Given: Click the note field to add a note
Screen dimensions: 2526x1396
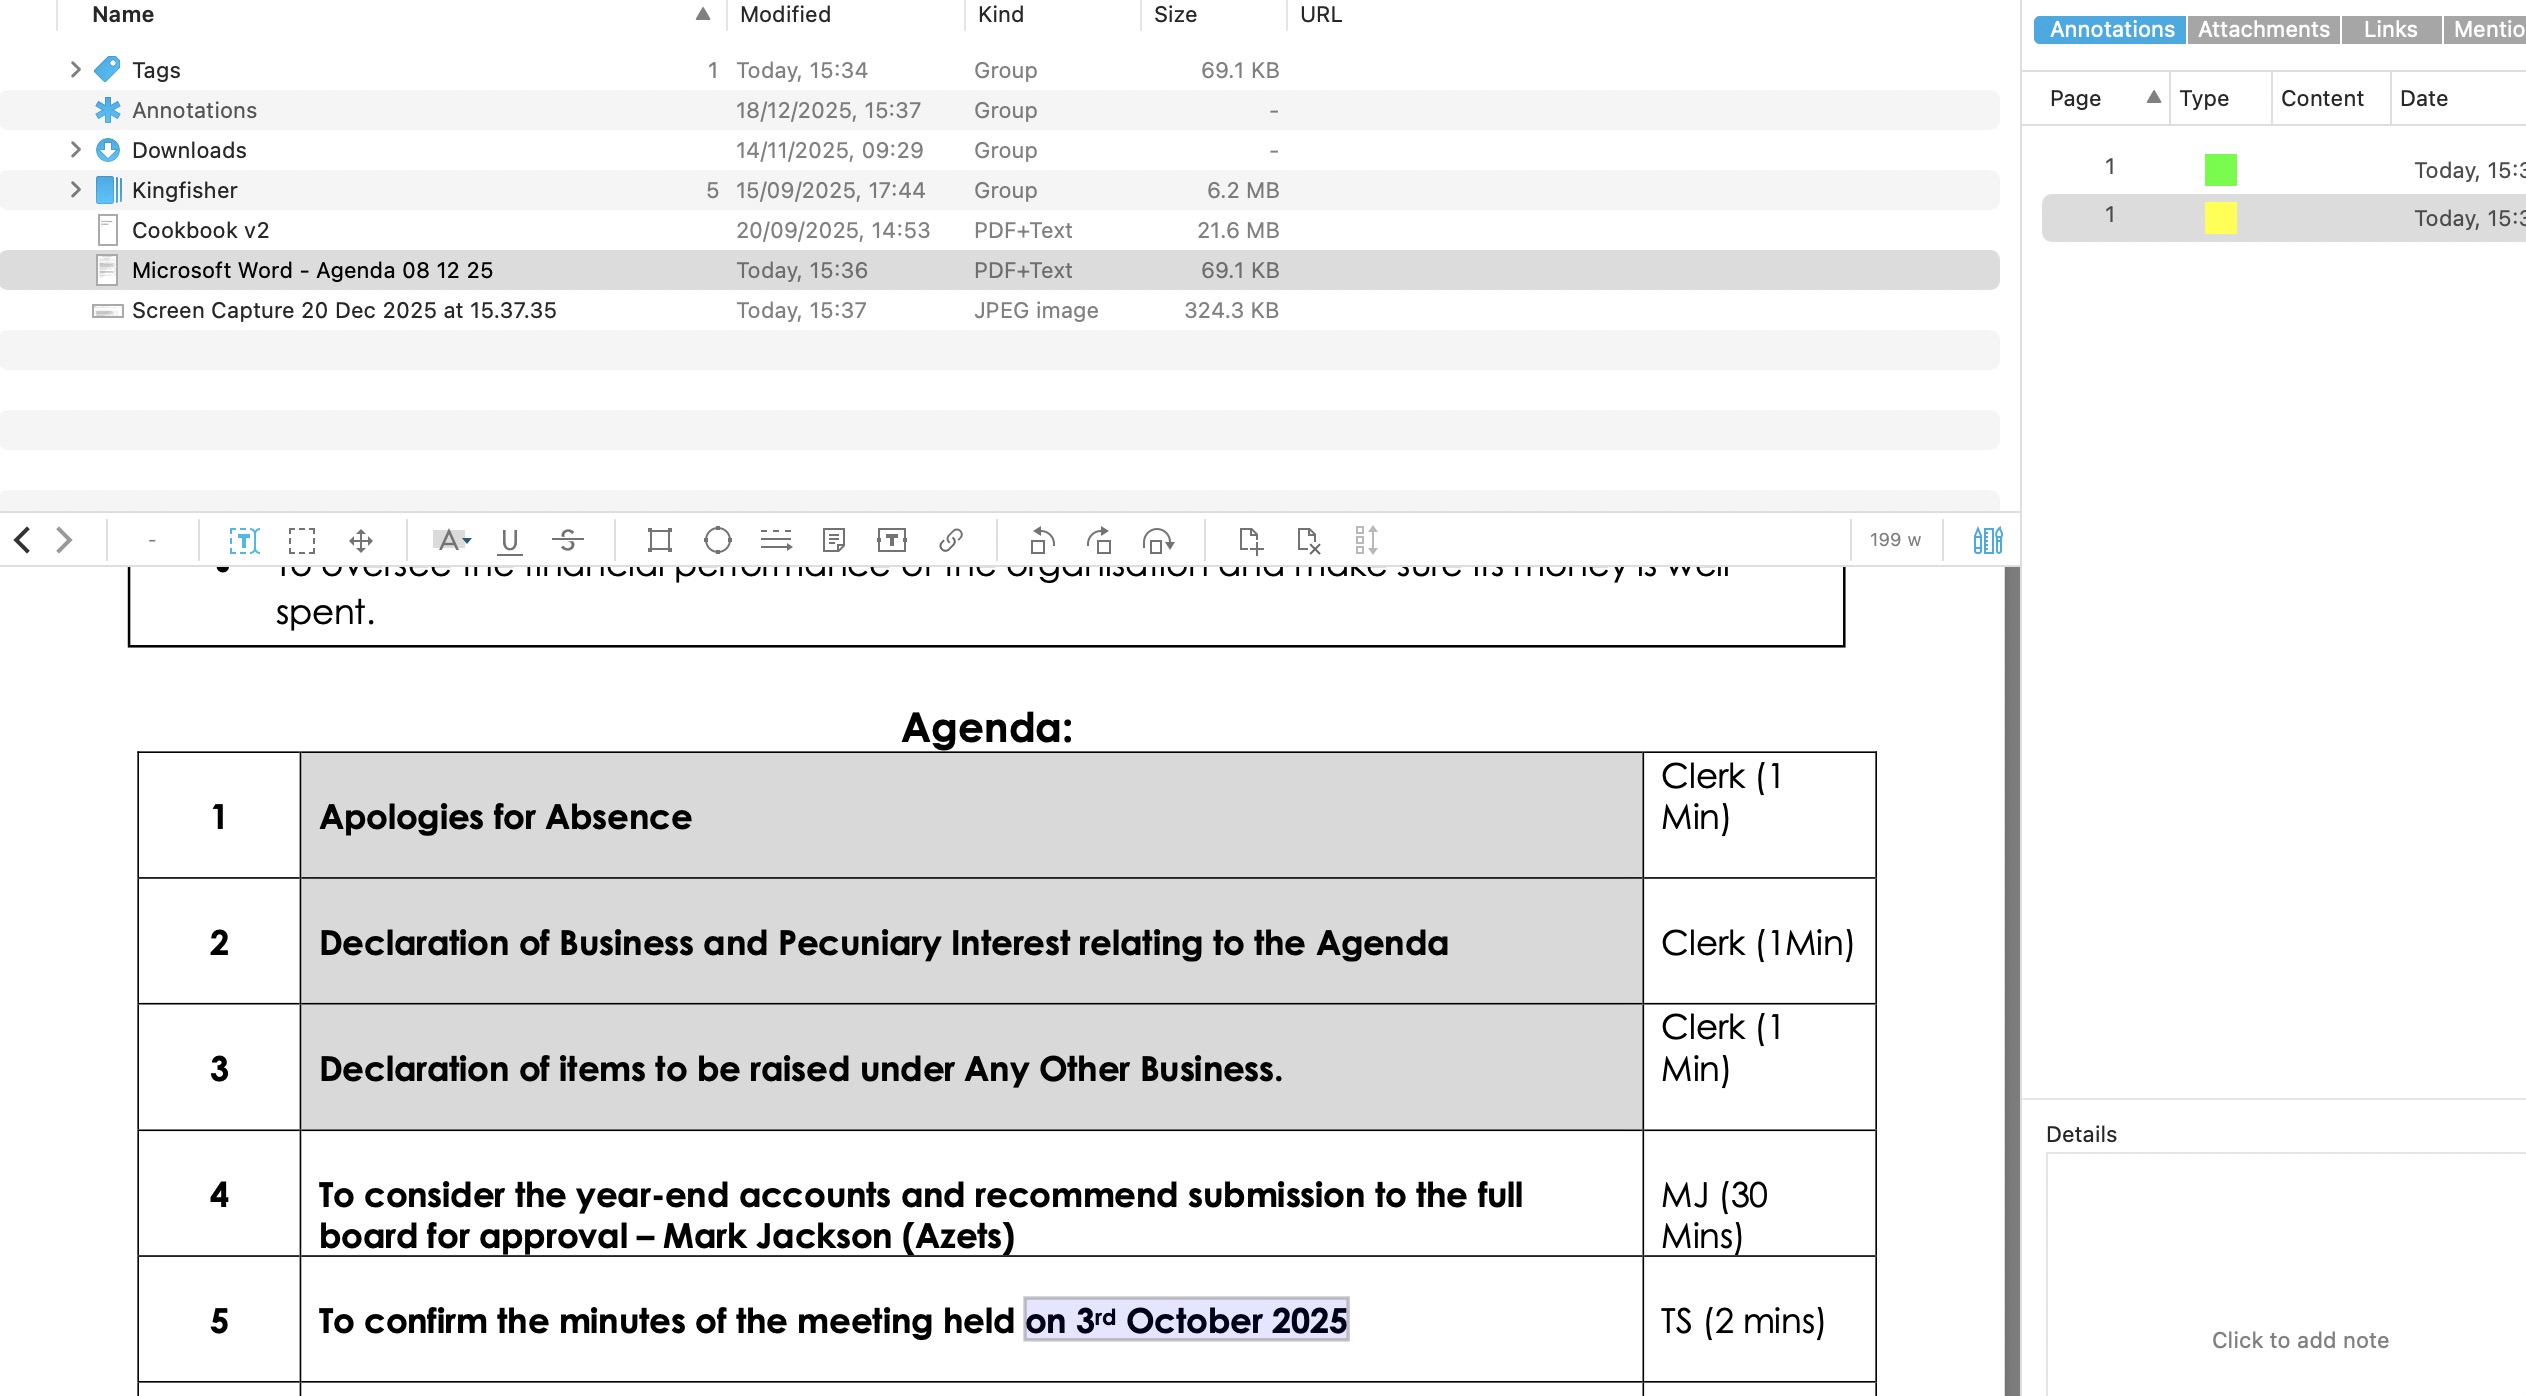Looking at the screenshot, I should click(2299, 1339).
